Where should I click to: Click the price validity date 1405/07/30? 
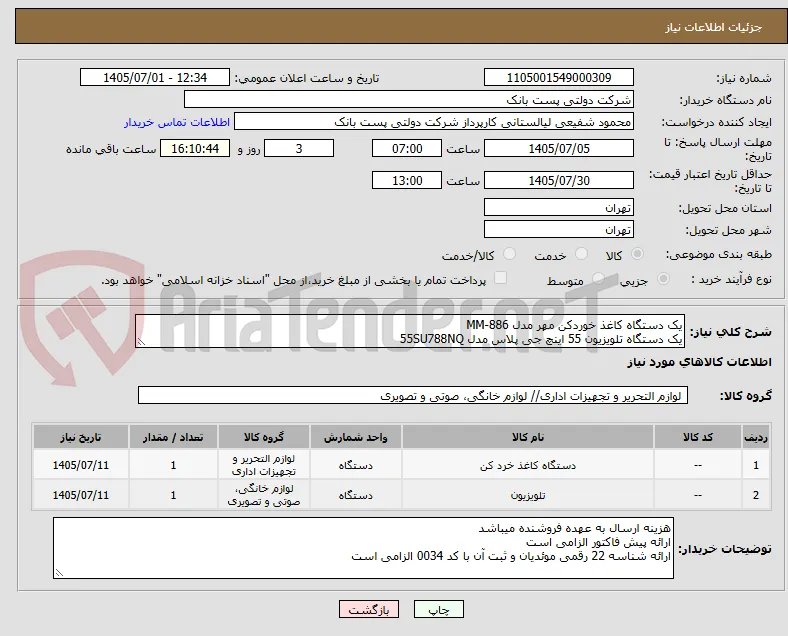tap(559, 180)
